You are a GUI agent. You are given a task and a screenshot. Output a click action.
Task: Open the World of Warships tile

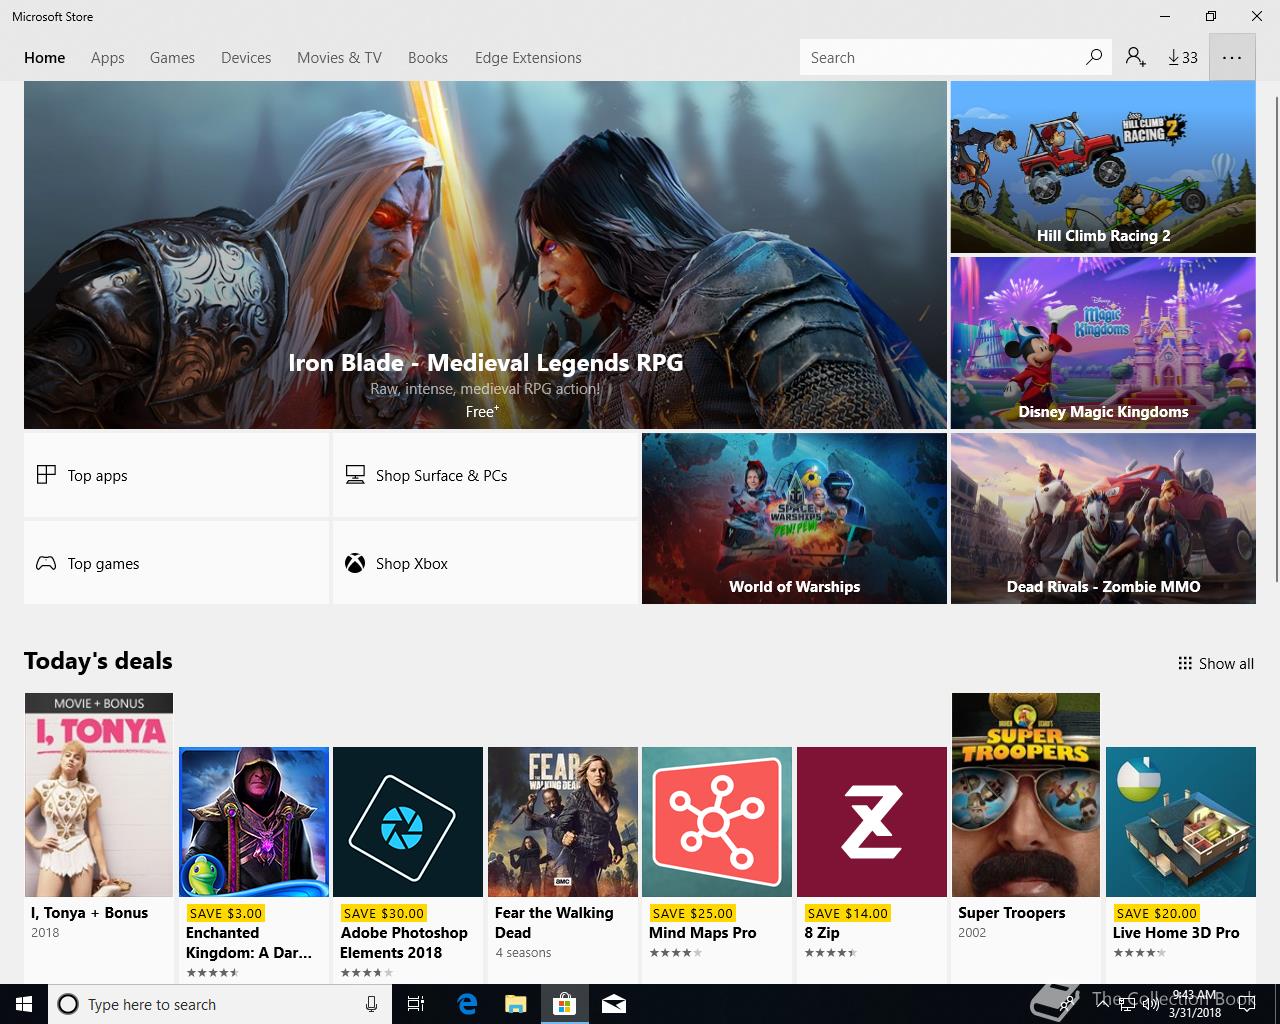[794, 518]
